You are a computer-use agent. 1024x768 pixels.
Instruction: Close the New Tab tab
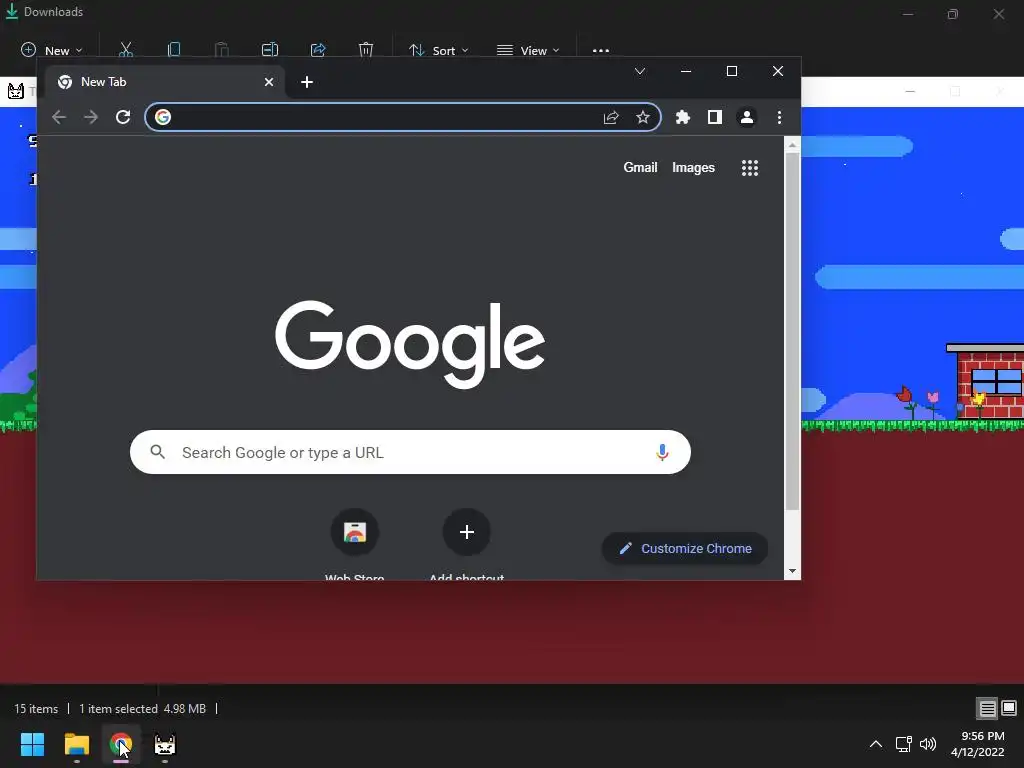click(x=268, y=82)
